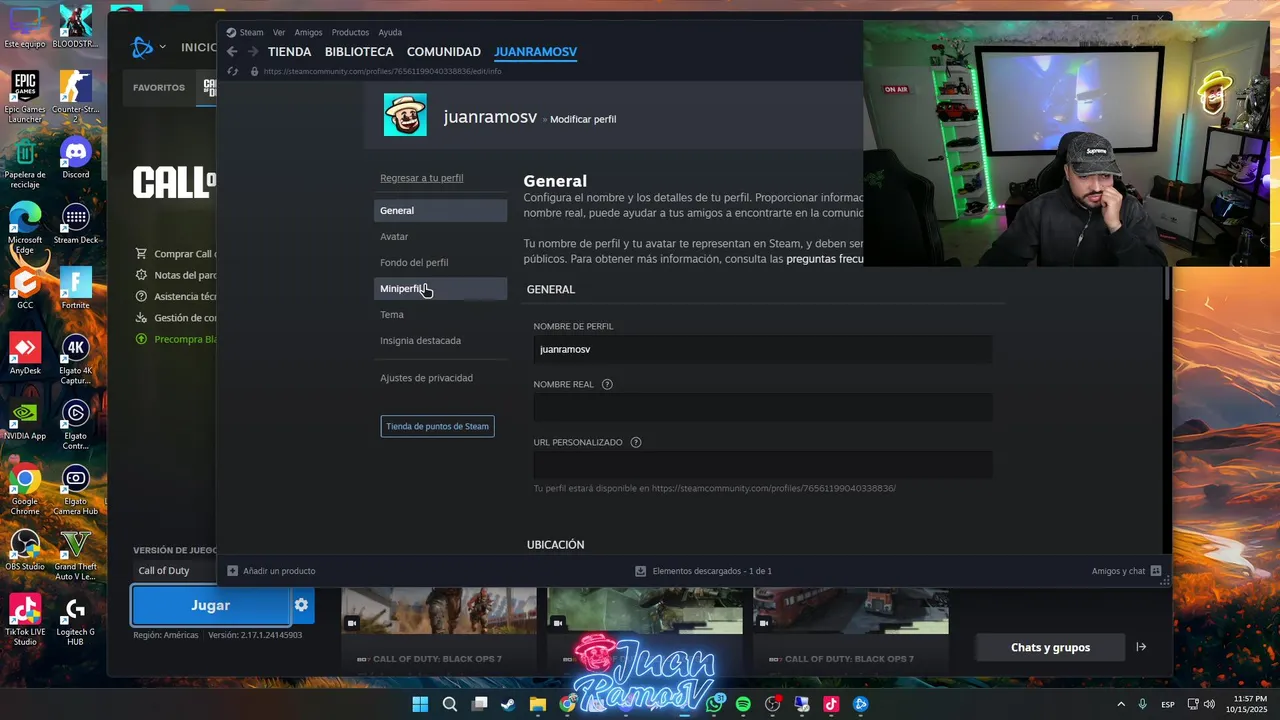Viewport: 1280px width, 720px height.
Task: Select the Fortnite desktop icon
Action: point(76,289)
